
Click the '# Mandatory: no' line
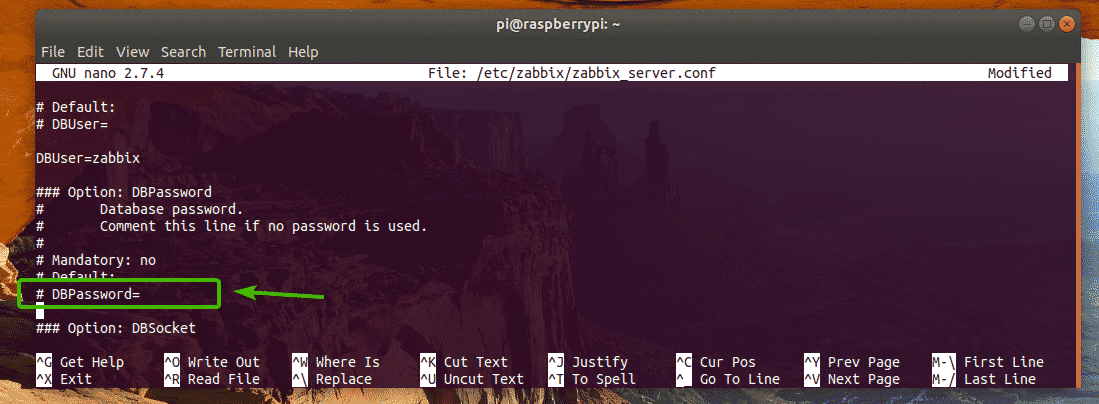96,260
